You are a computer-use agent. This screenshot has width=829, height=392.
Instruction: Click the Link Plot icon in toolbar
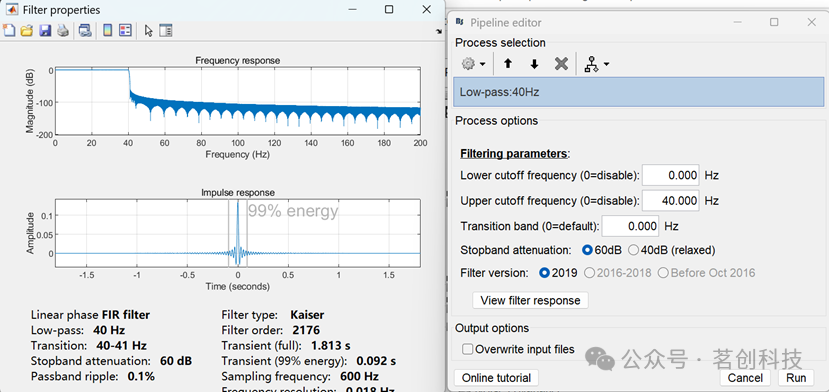pyautogui.click(x=85, y=31)
